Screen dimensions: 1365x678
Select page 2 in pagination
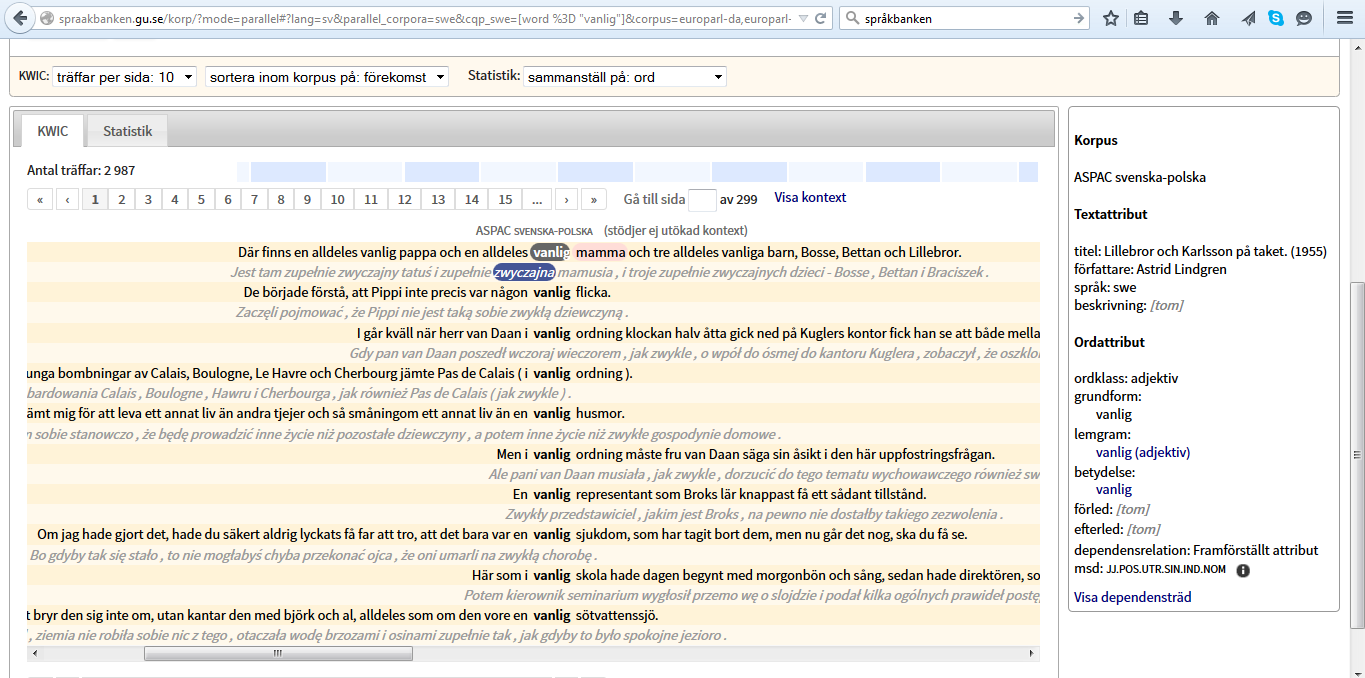click(x=122, y=199)
